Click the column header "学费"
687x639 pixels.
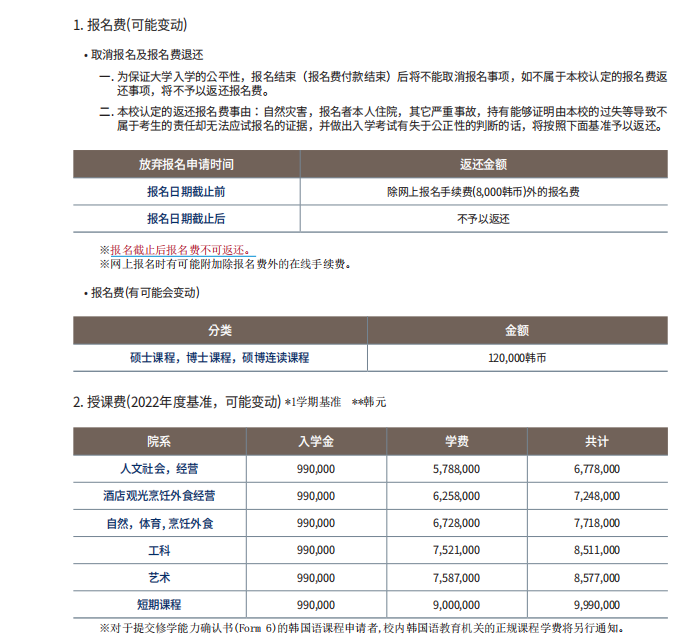pyautogui.click(x=457, y=441)
